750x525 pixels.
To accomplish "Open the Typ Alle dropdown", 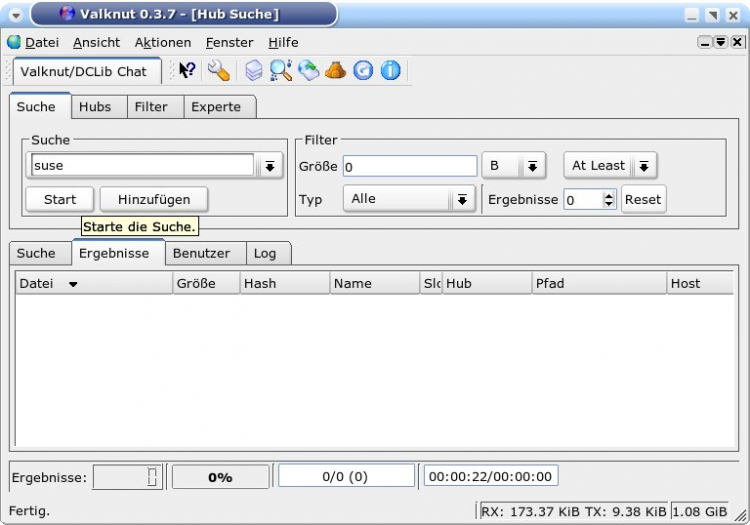I will click(409, 198).
